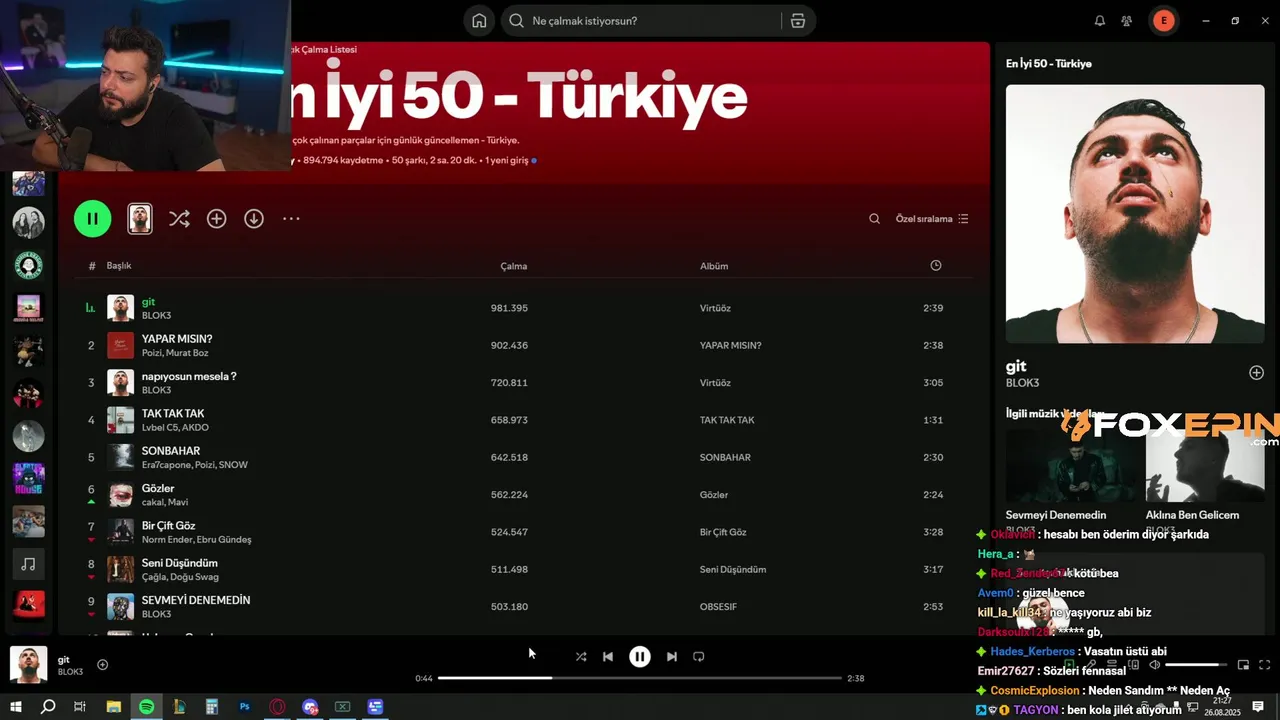Sort by the Çalma column header
This screenshot has width=1280, height=720.
[x=514, y=266]
